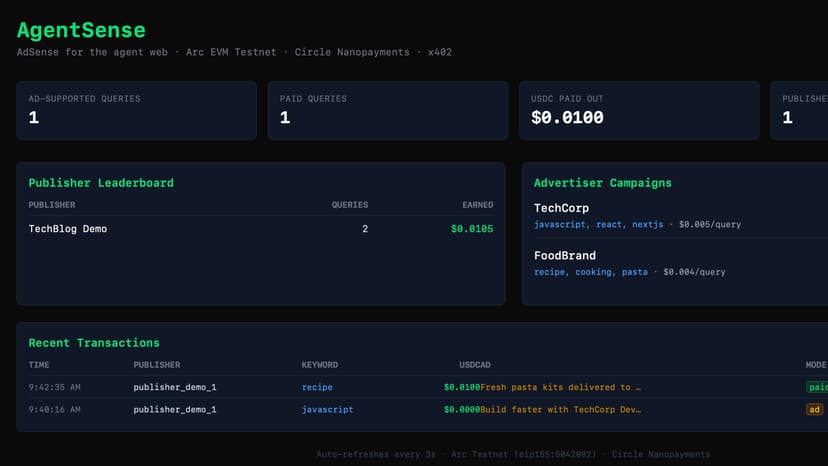Click the $0.0100 transaction amount
Viewport: 828px width, 466px height.
[x=462, y=387]
